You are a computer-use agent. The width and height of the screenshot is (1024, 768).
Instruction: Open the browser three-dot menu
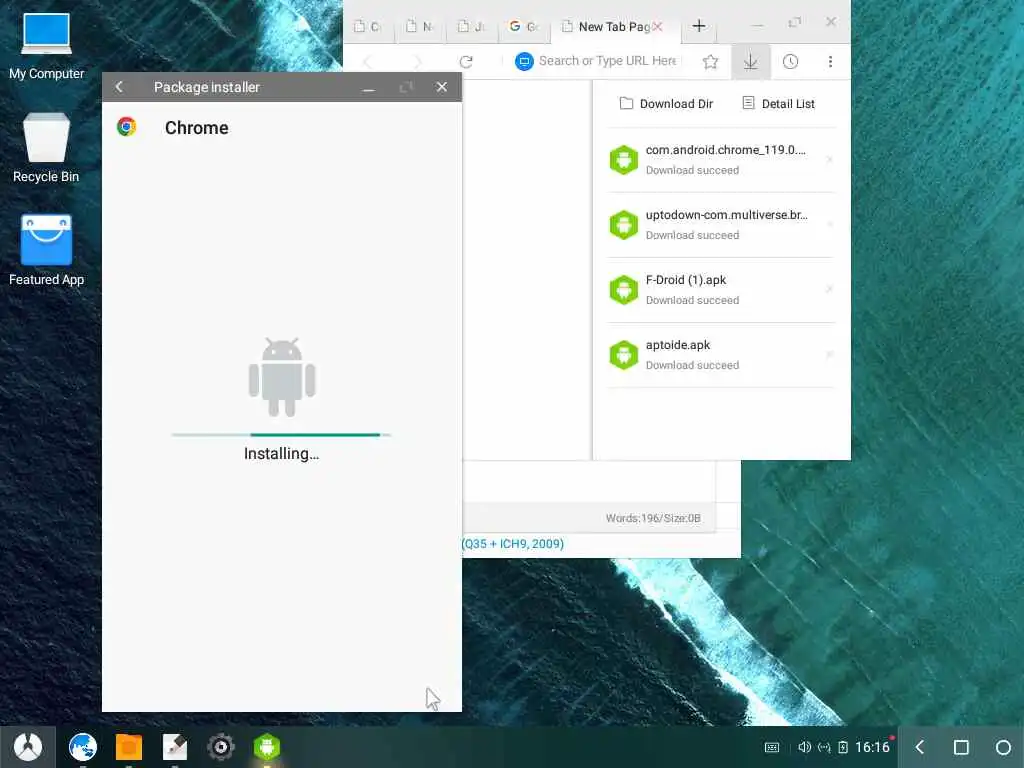click(x=830, y=61)
